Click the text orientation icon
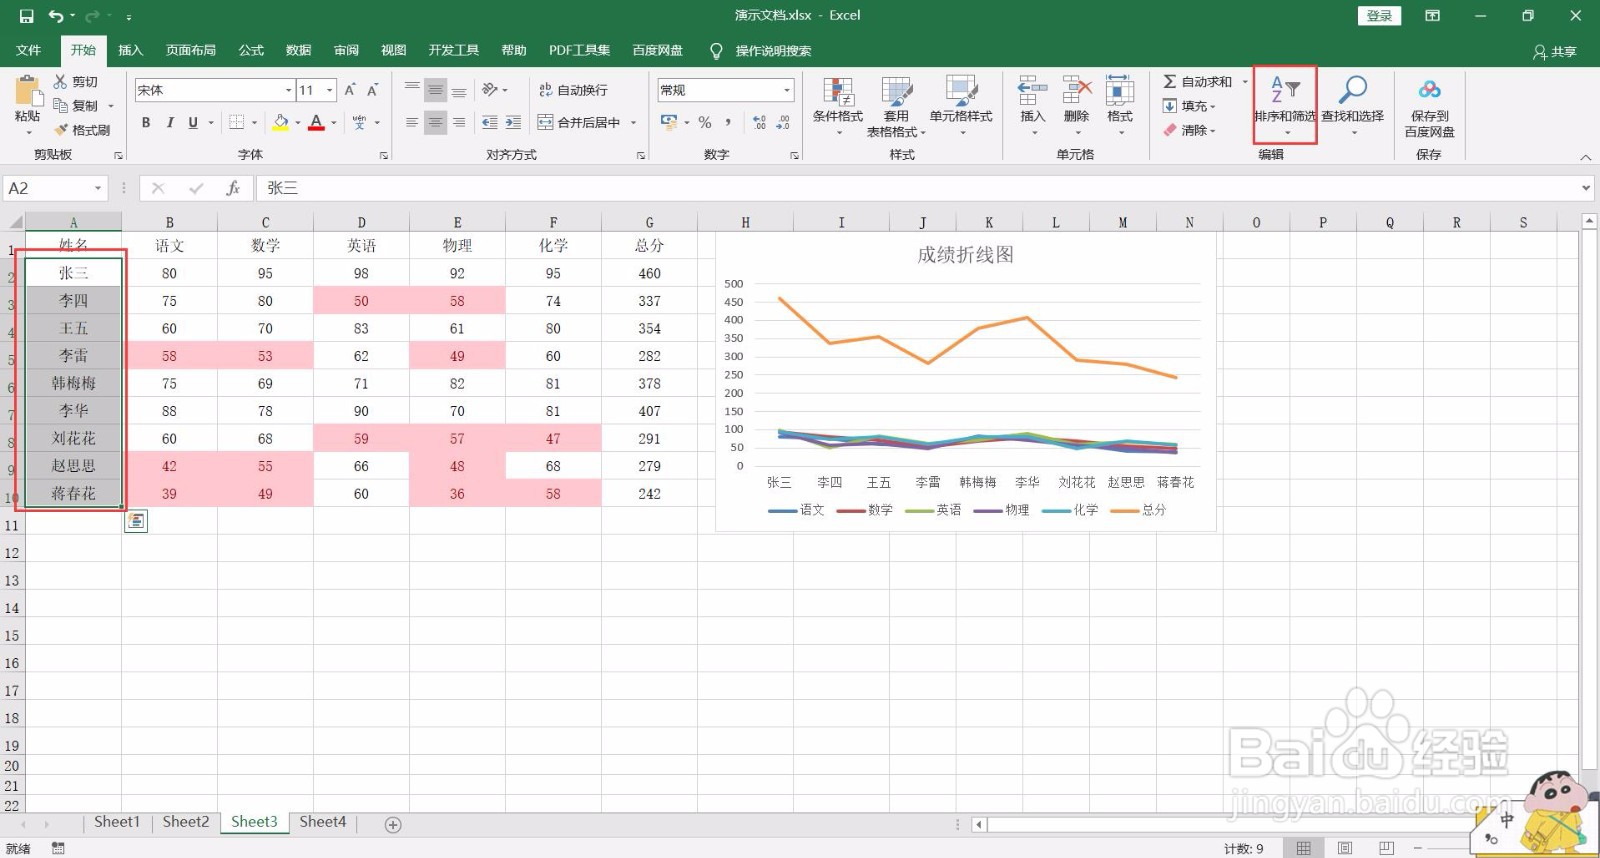This screenshot has width=1600, height=858. coord(490,90)
